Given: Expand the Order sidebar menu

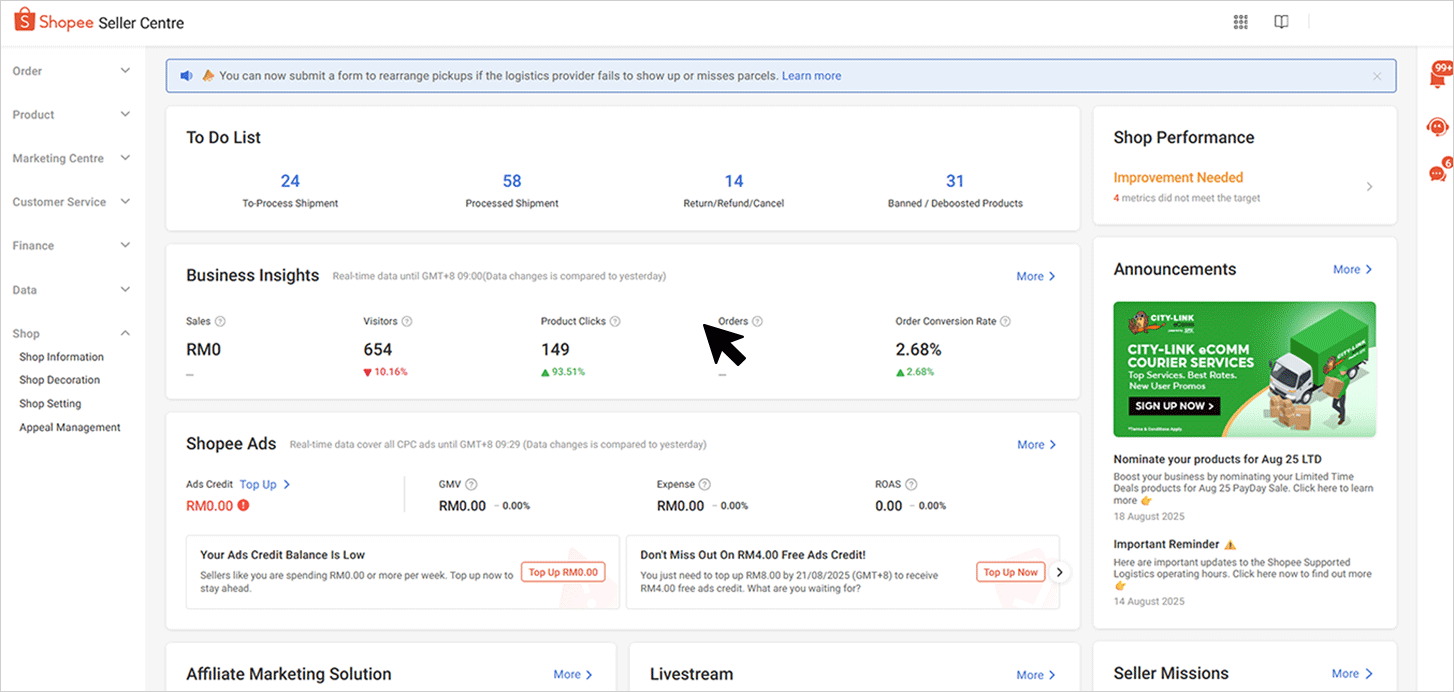Looking at the screenshot, I should point(125,71).
